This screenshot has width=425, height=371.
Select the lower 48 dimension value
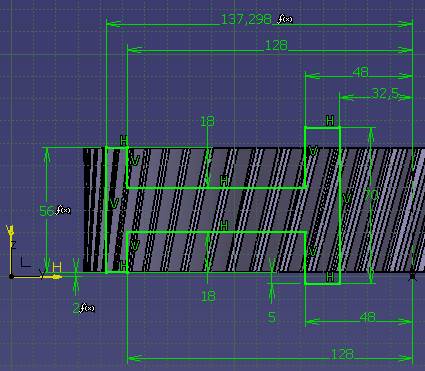(x=368, y=317)
